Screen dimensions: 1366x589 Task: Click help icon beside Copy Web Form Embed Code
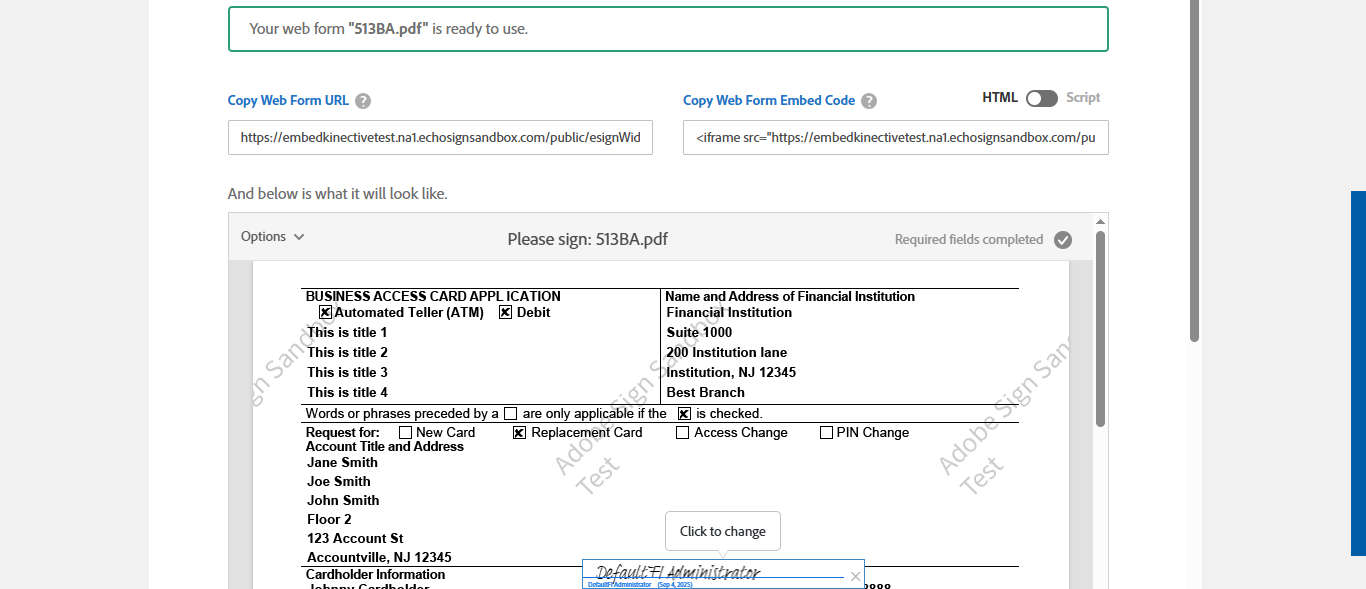click(x=869, y=101)
